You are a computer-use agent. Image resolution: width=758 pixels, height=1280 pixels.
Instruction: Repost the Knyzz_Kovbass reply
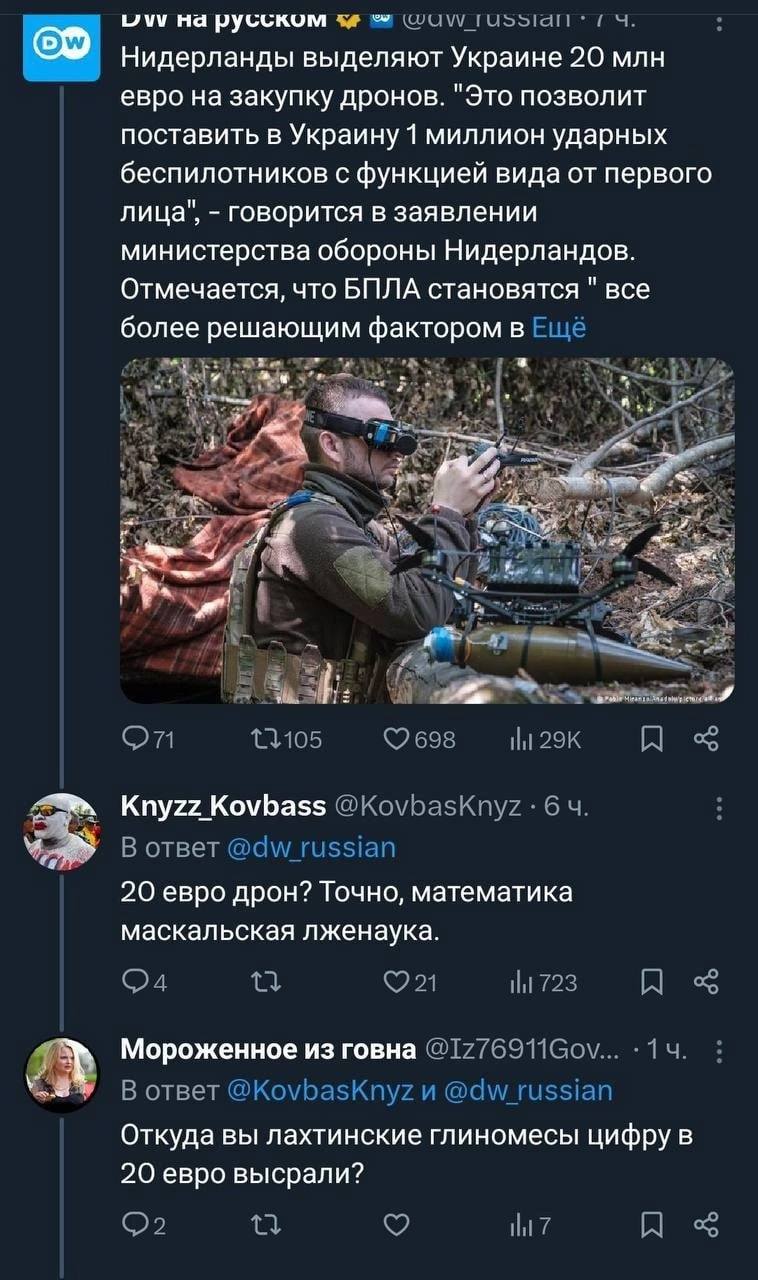tap(260, 983)
